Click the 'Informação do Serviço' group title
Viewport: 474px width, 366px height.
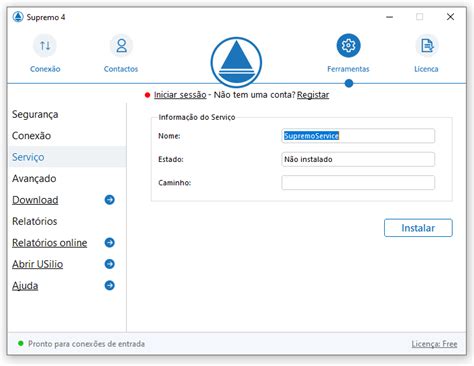pos(197,117)
